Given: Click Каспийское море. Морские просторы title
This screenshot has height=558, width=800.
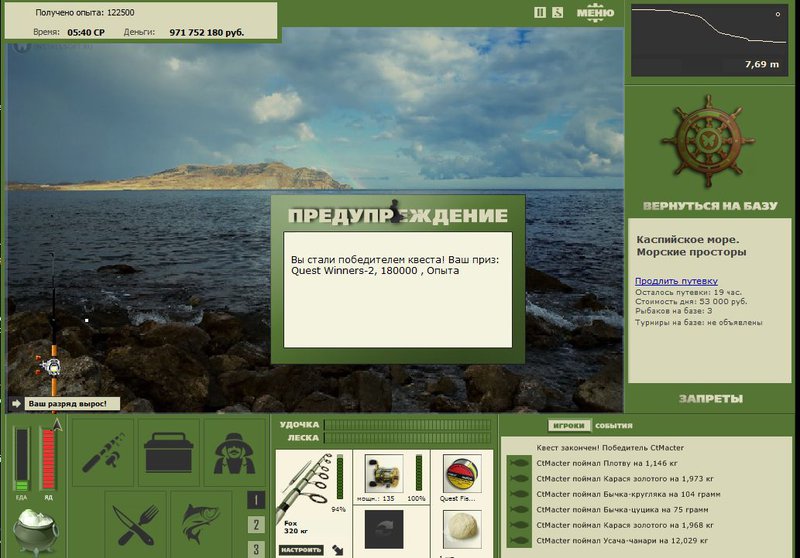Looking at the screenshot, I should click(691, 246).
